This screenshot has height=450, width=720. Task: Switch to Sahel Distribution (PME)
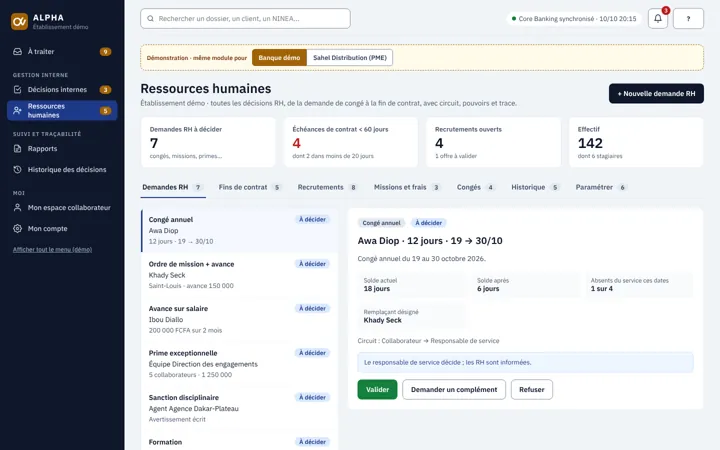[x=349, y=58]
